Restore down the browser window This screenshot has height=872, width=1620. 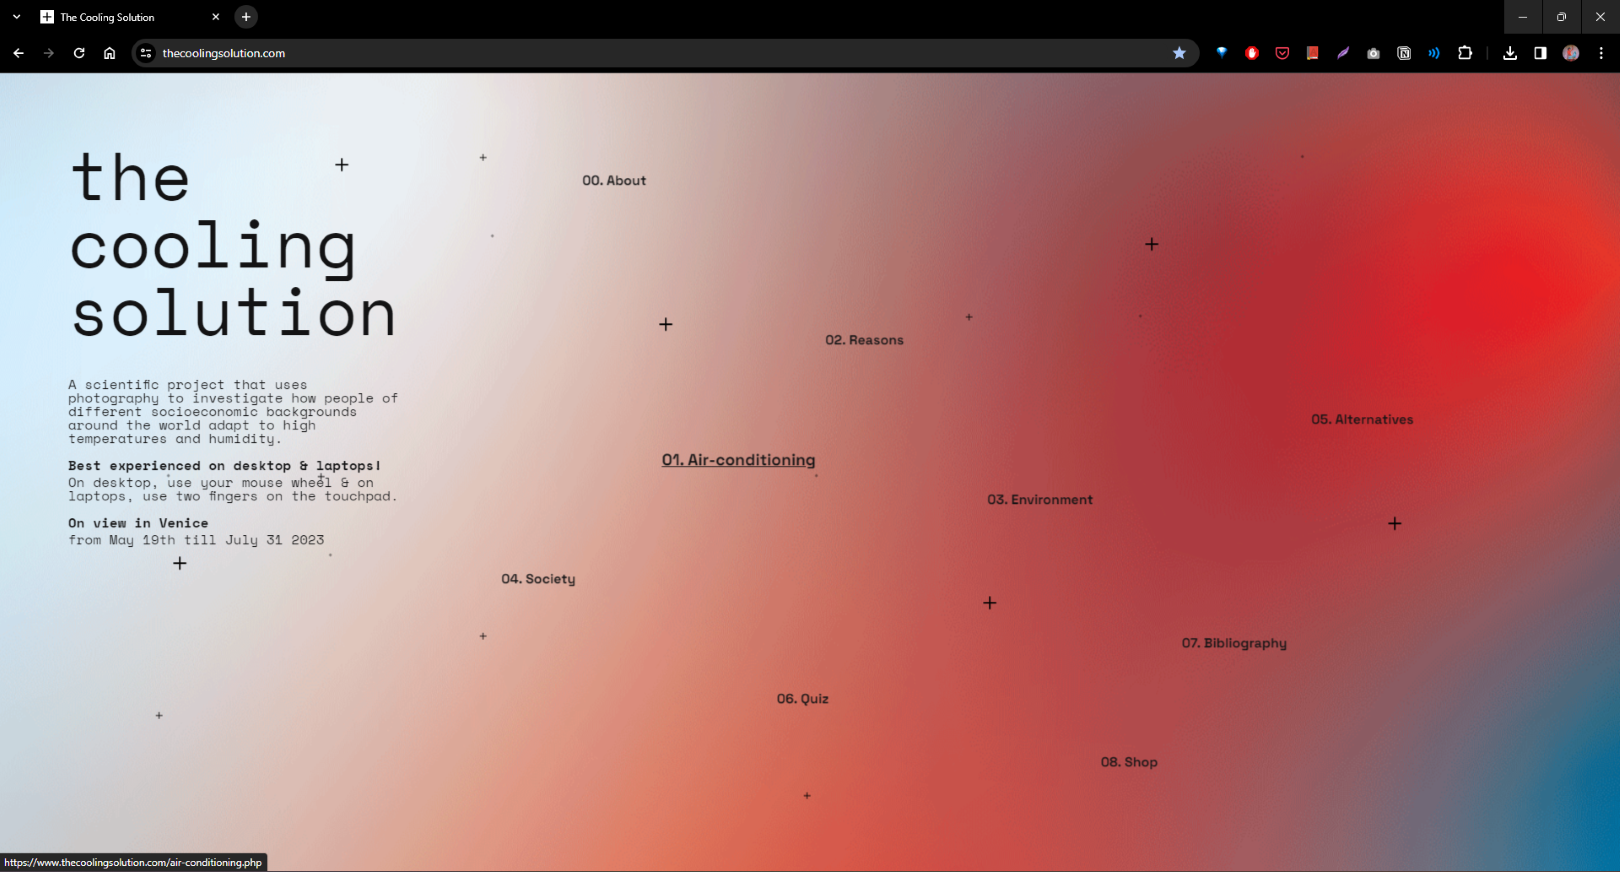tap(1561, 17)
